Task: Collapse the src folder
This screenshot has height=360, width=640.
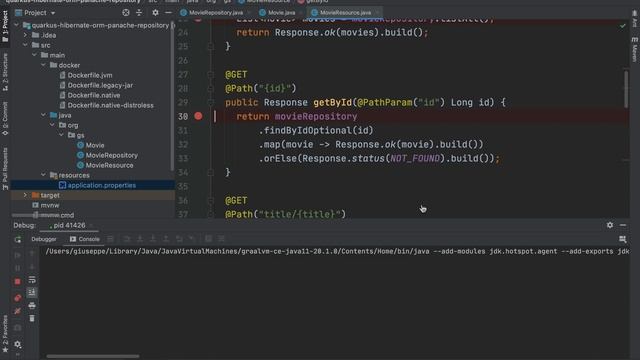Action: [25, 45]
